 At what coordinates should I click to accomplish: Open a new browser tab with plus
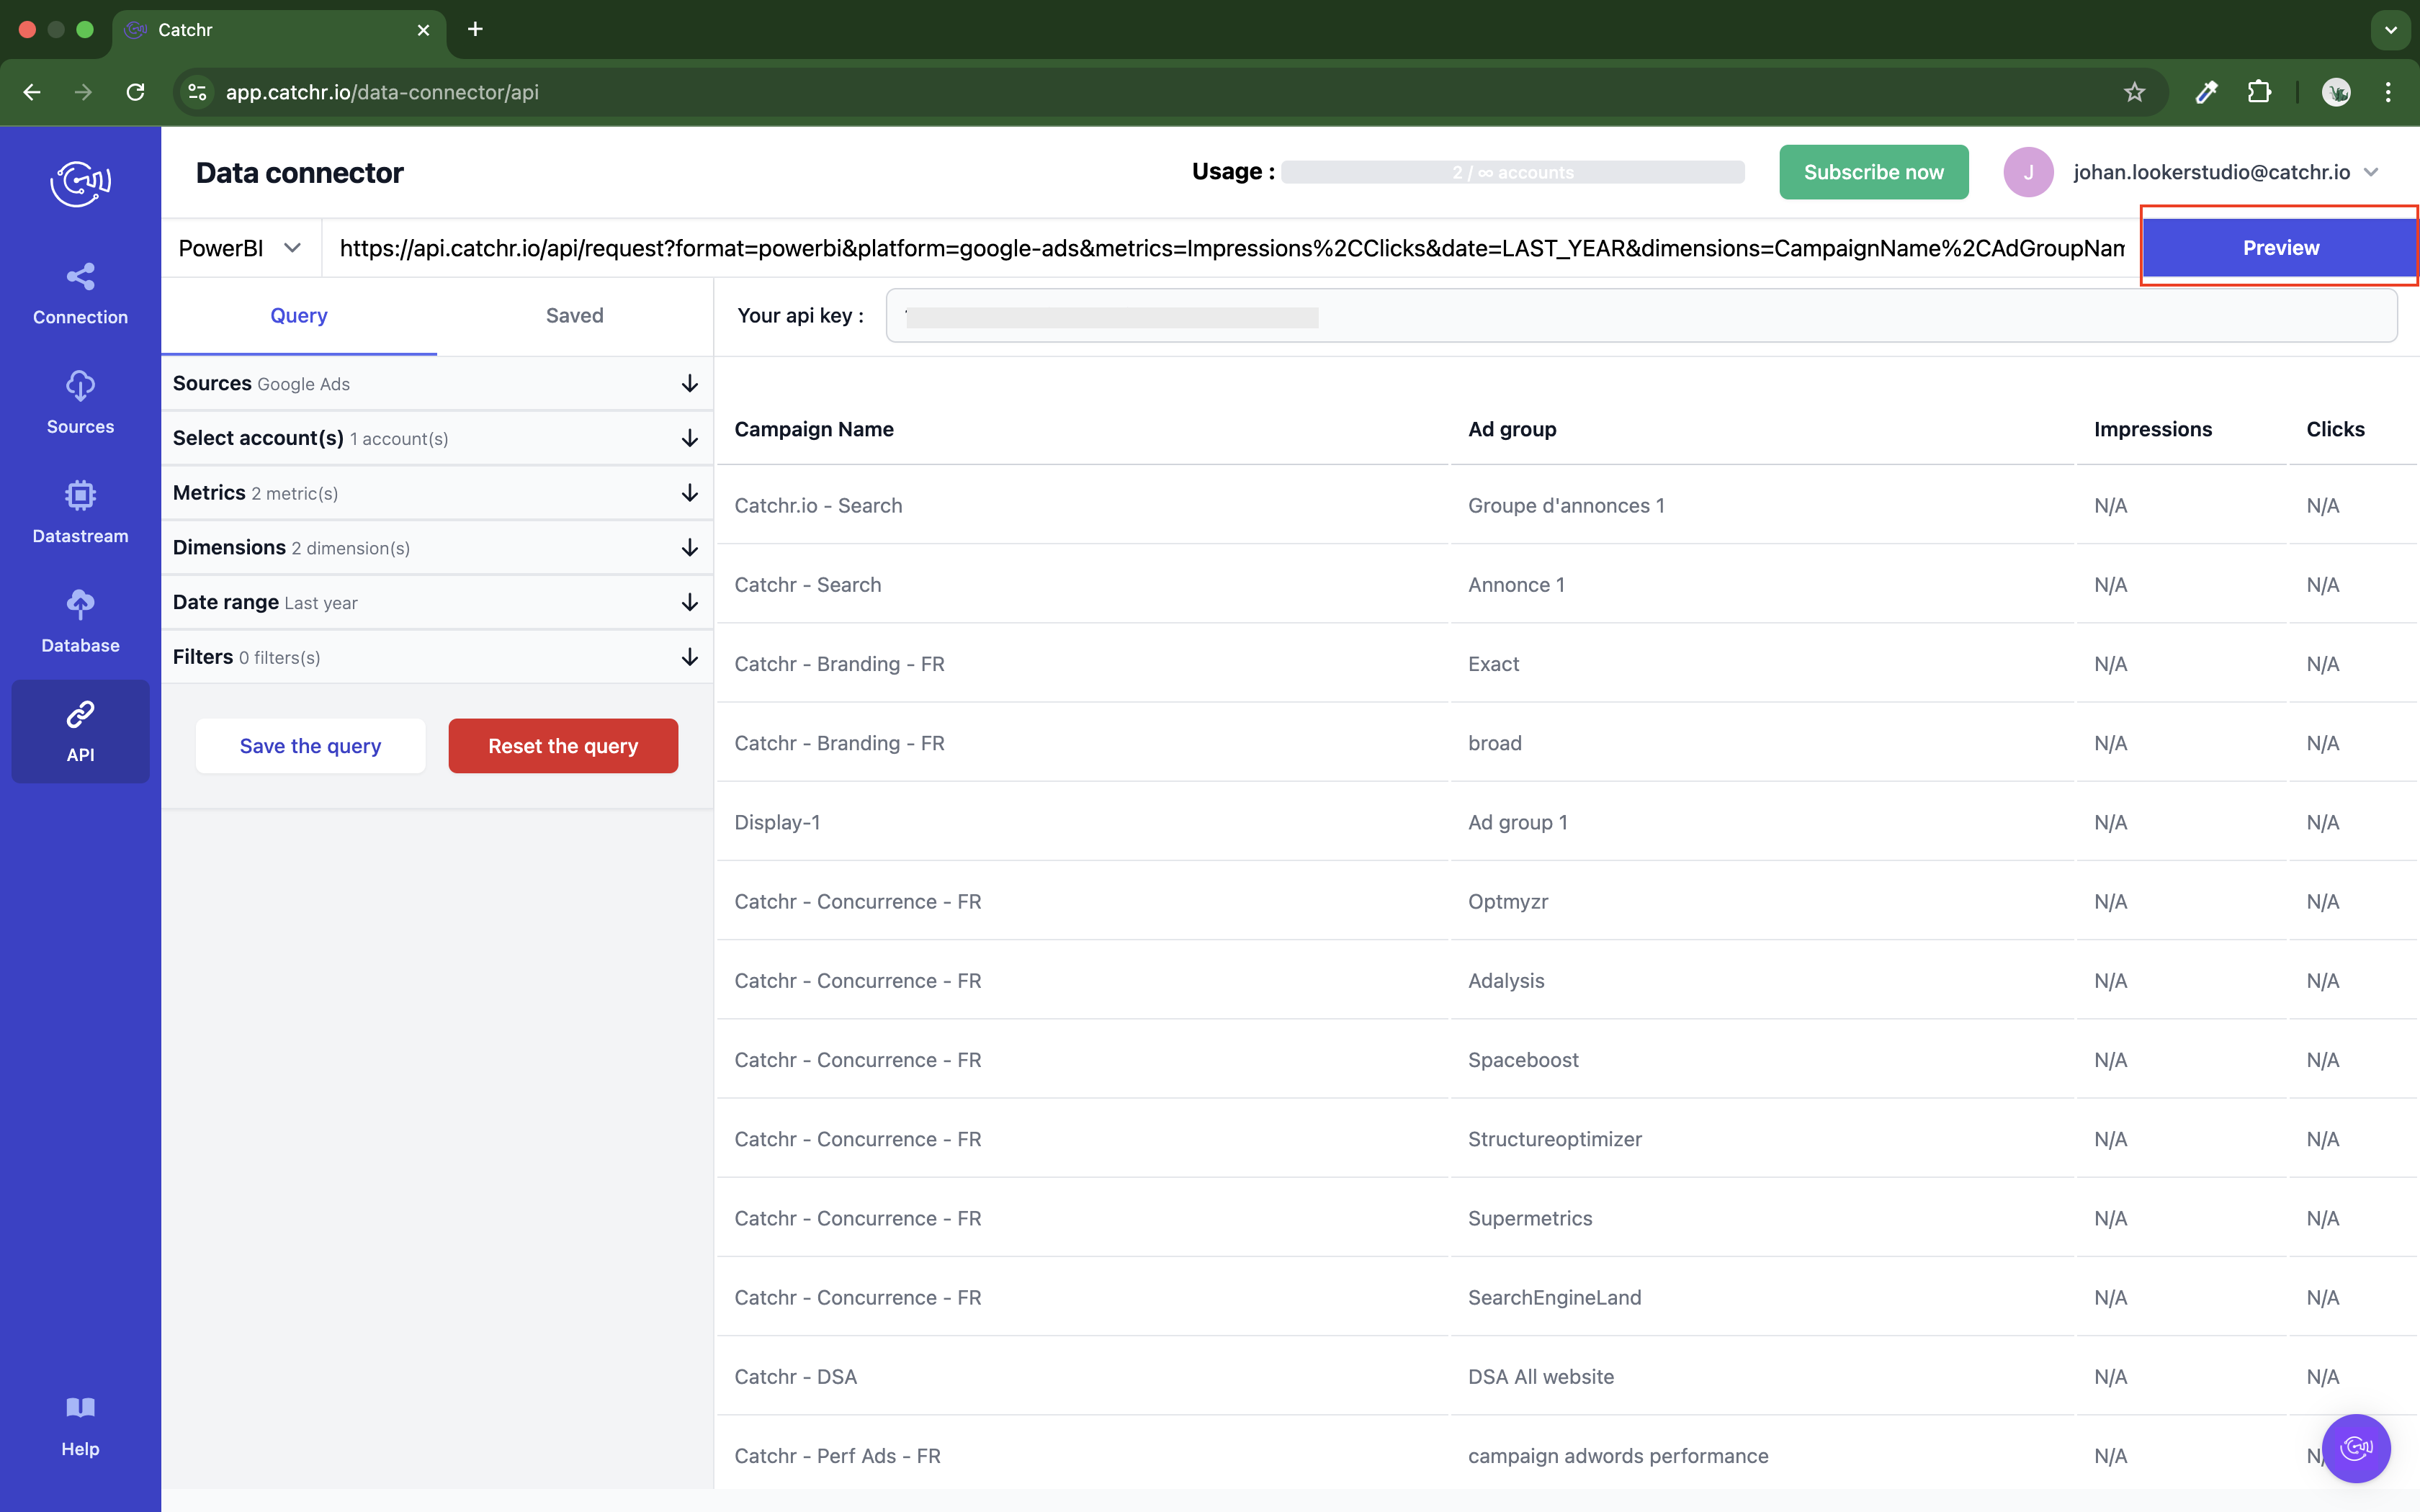pos(475,29)
